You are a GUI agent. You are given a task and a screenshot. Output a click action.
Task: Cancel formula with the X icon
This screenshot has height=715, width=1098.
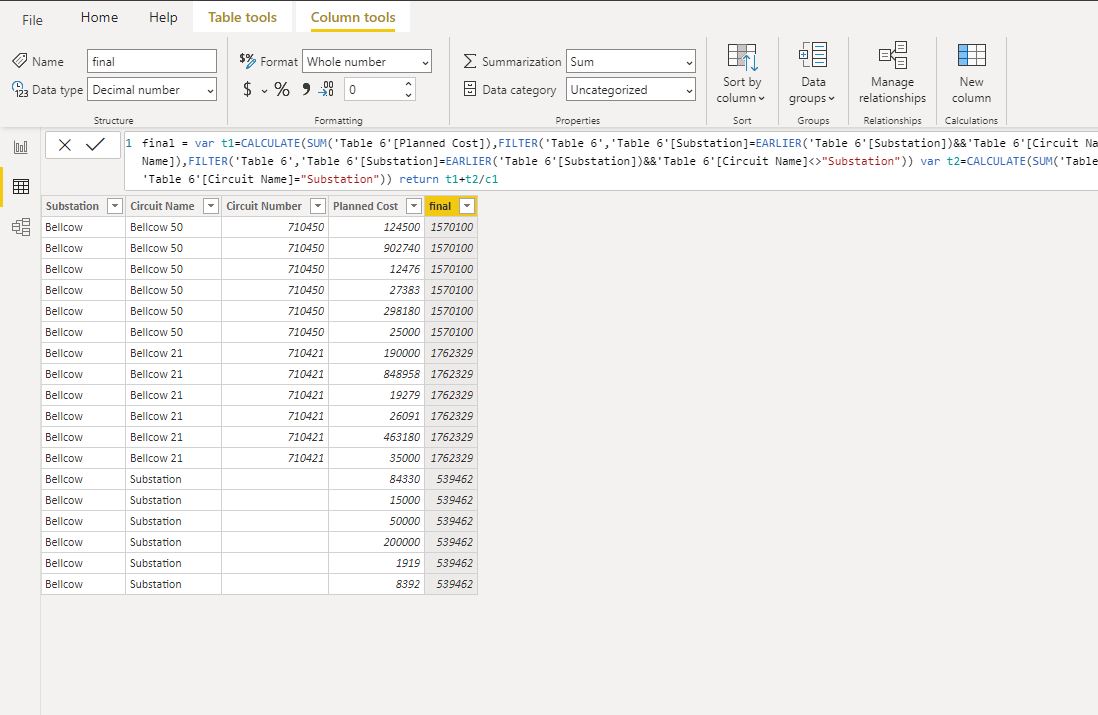pos(64,145)
